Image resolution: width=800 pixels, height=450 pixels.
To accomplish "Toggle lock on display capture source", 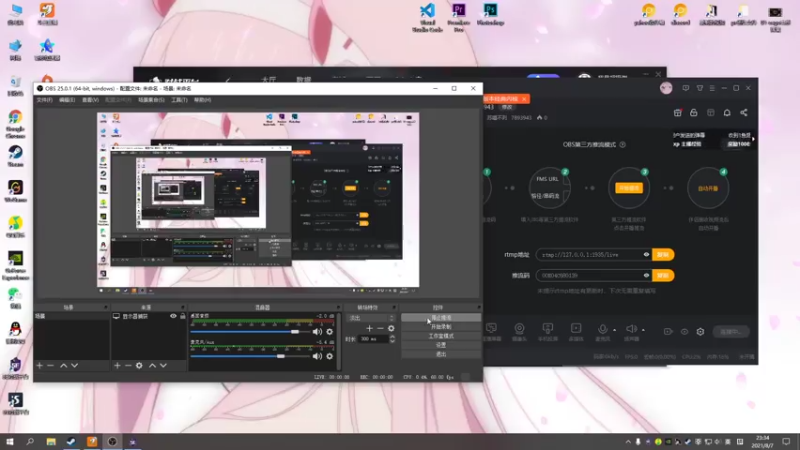I will pyautogui.click(x=183, y=316).
